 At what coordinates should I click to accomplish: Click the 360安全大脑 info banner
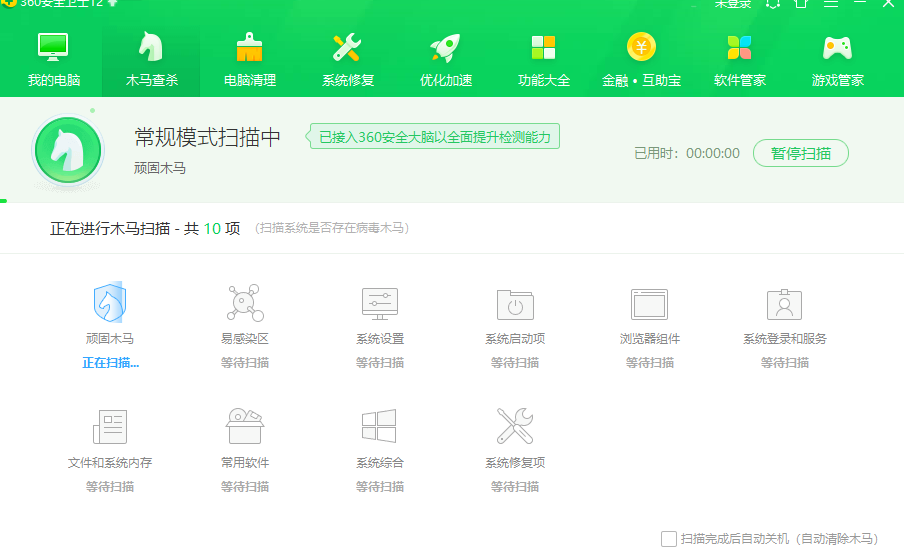click(433, 137)
